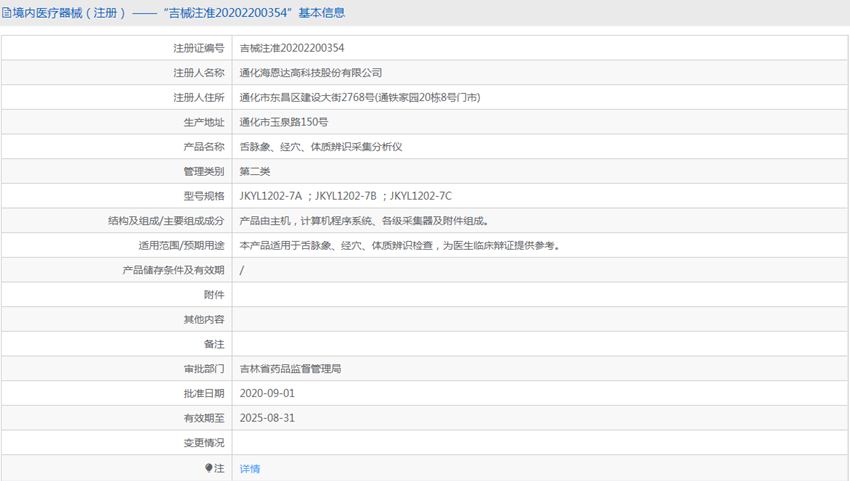Click the 适用范围/预期用途 label
Screen dimensions: 850x481
(x=181, y=246)
